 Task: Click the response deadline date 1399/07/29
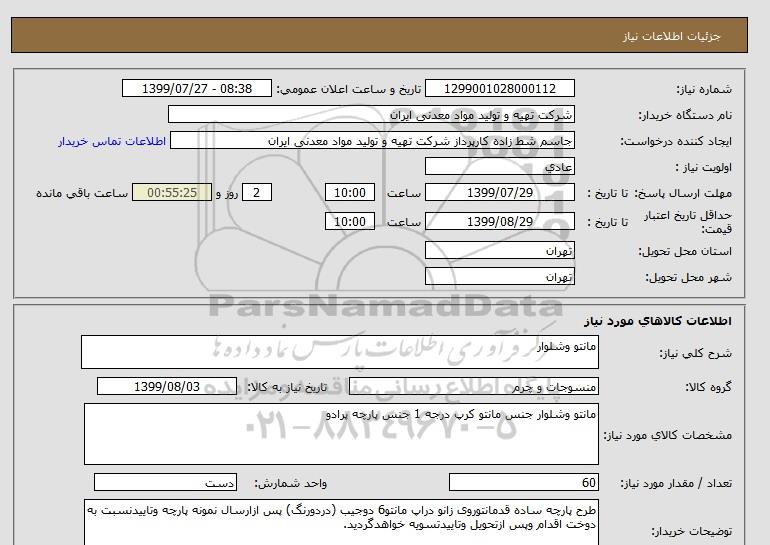[499, 192]
